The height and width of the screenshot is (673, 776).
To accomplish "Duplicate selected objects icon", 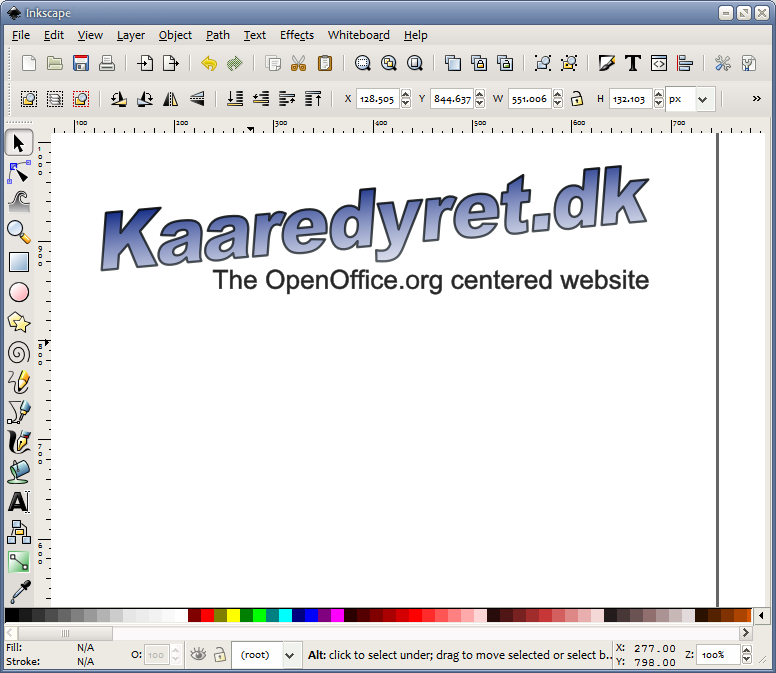I will (x=453, y=63).
